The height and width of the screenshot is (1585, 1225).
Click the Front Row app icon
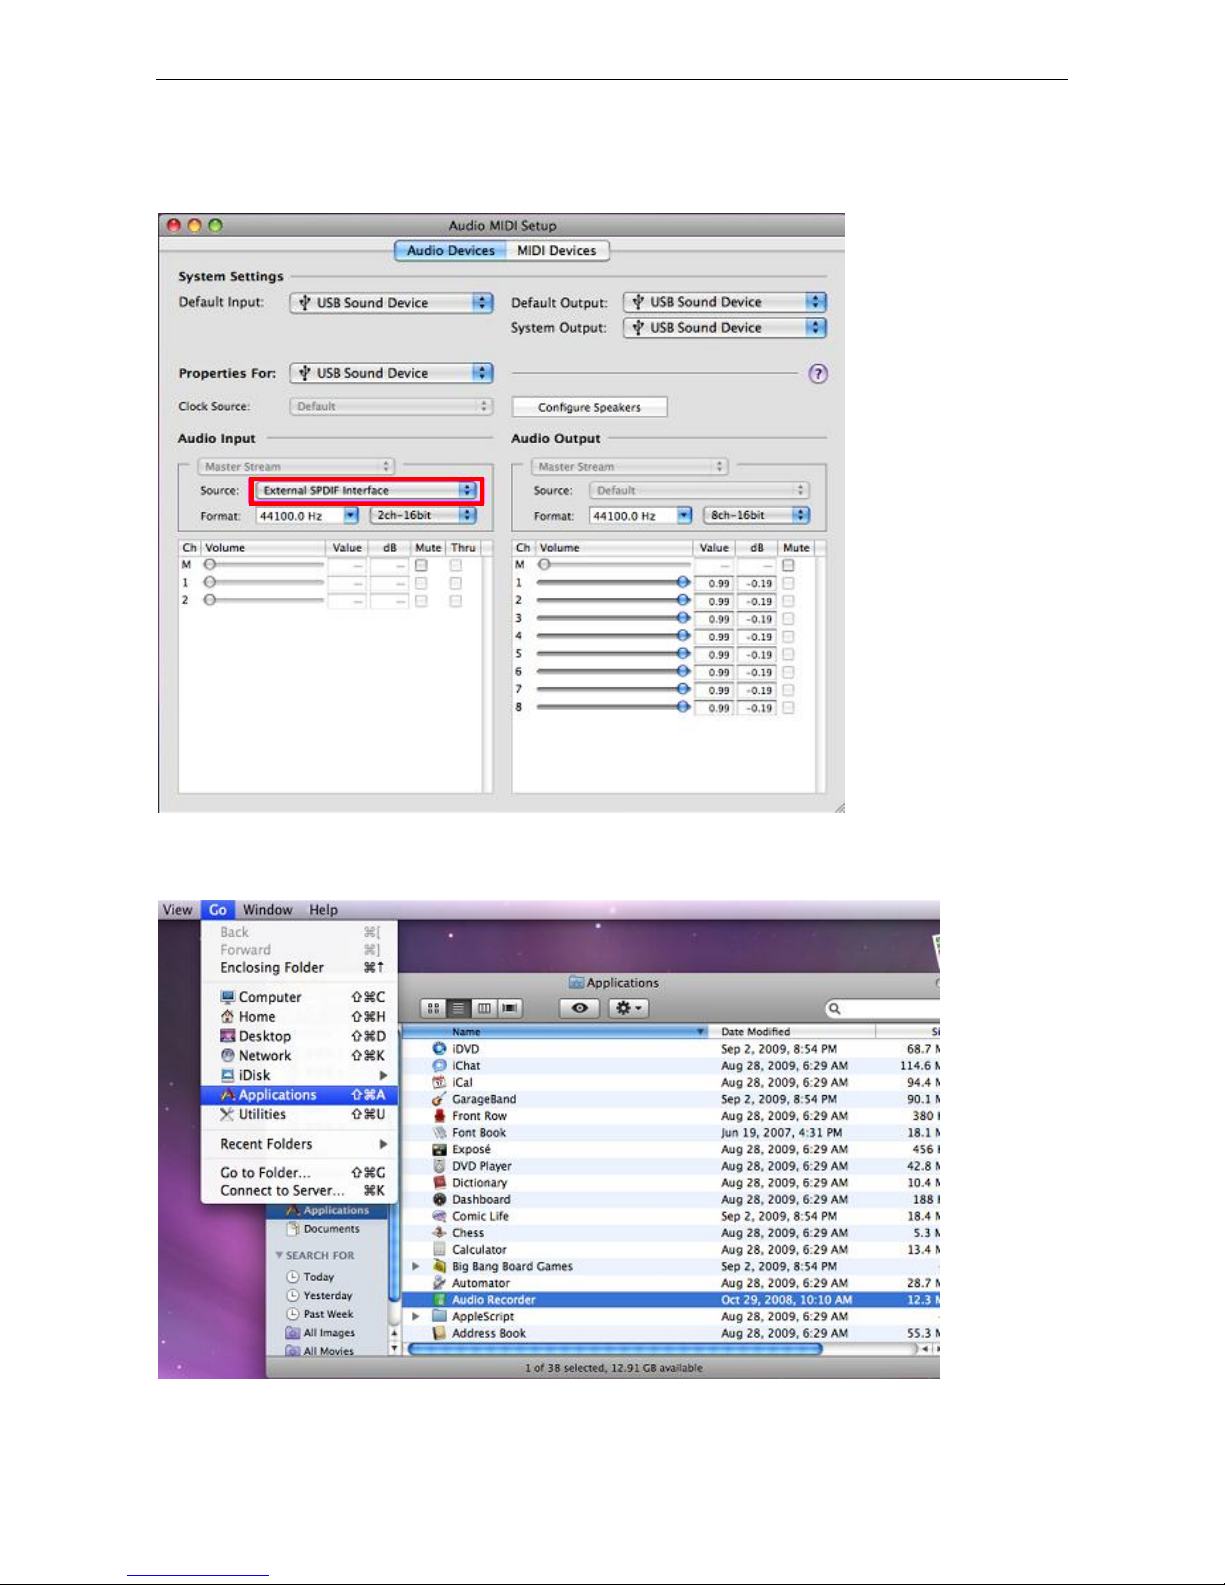coord(439,1116)
